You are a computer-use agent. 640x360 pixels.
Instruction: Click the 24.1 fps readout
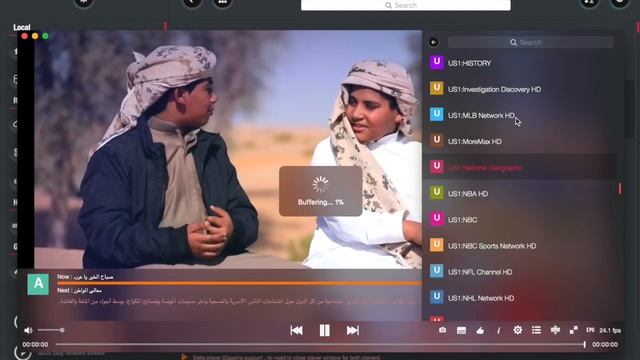coord(610,330)
